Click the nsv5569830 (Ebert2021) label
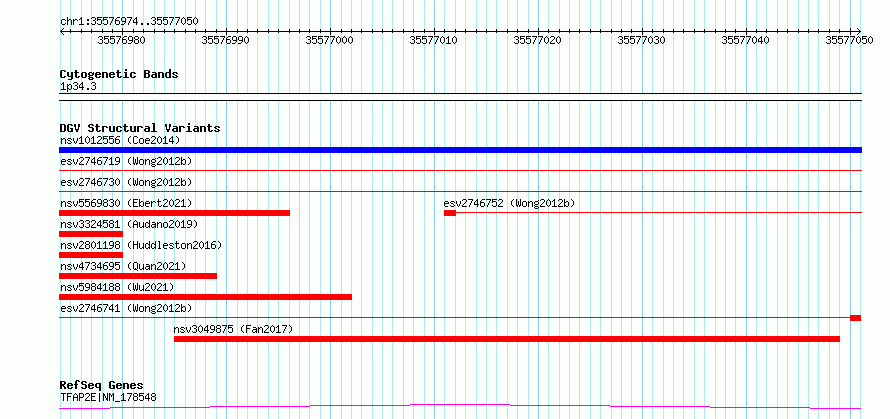The image size is (890, 419). point(126,203)
